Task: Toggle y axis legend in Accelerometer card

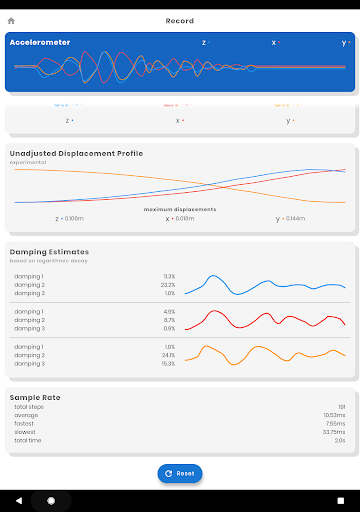Action: pos(346,43)
